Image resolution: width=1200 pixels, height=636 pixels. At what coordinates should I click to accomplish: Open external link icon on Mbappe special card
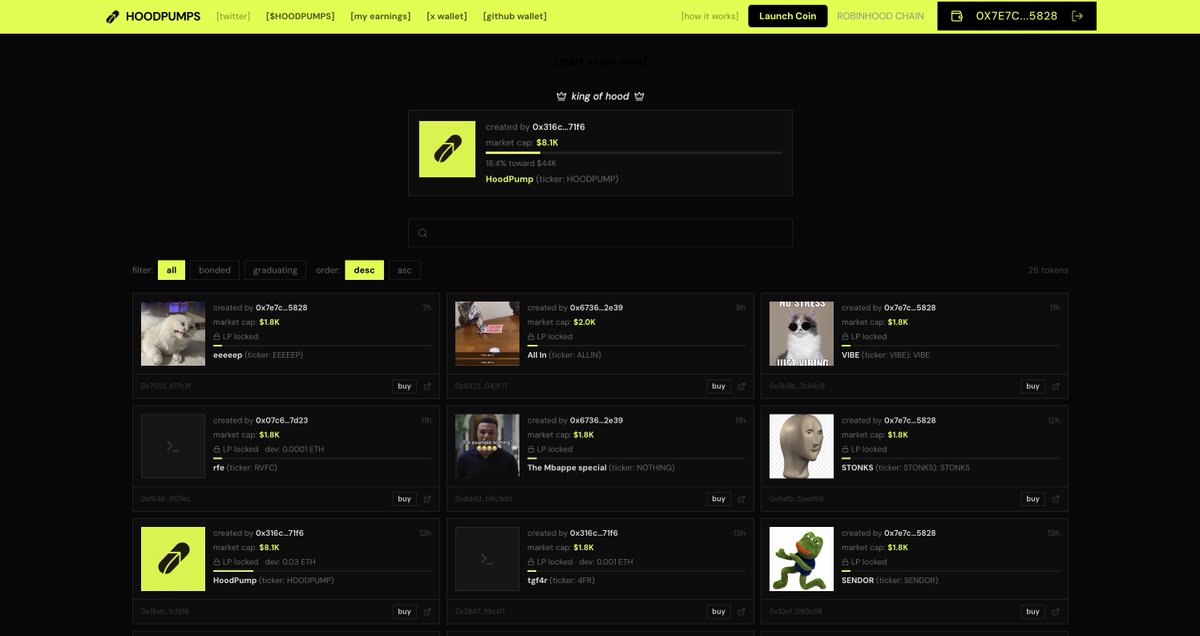(x=741, y=499)
